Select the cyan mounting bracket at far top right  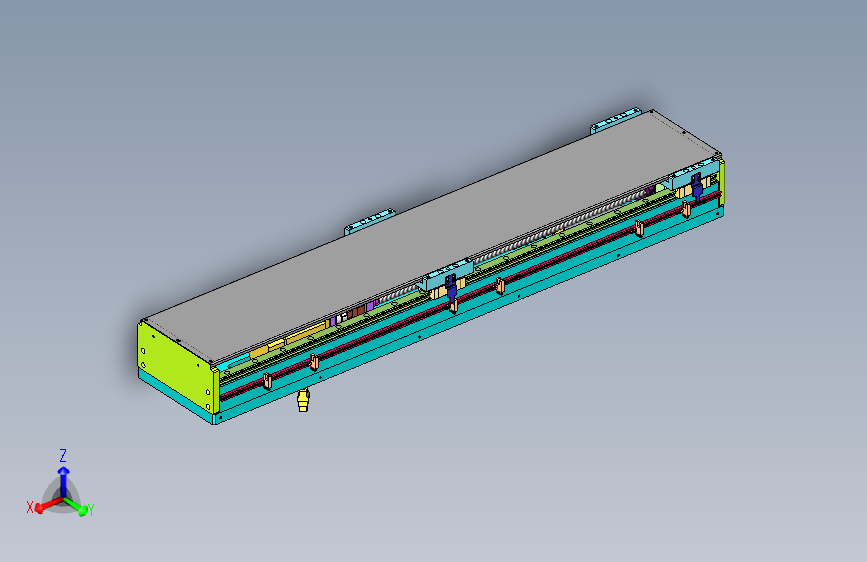coord(615,120)
